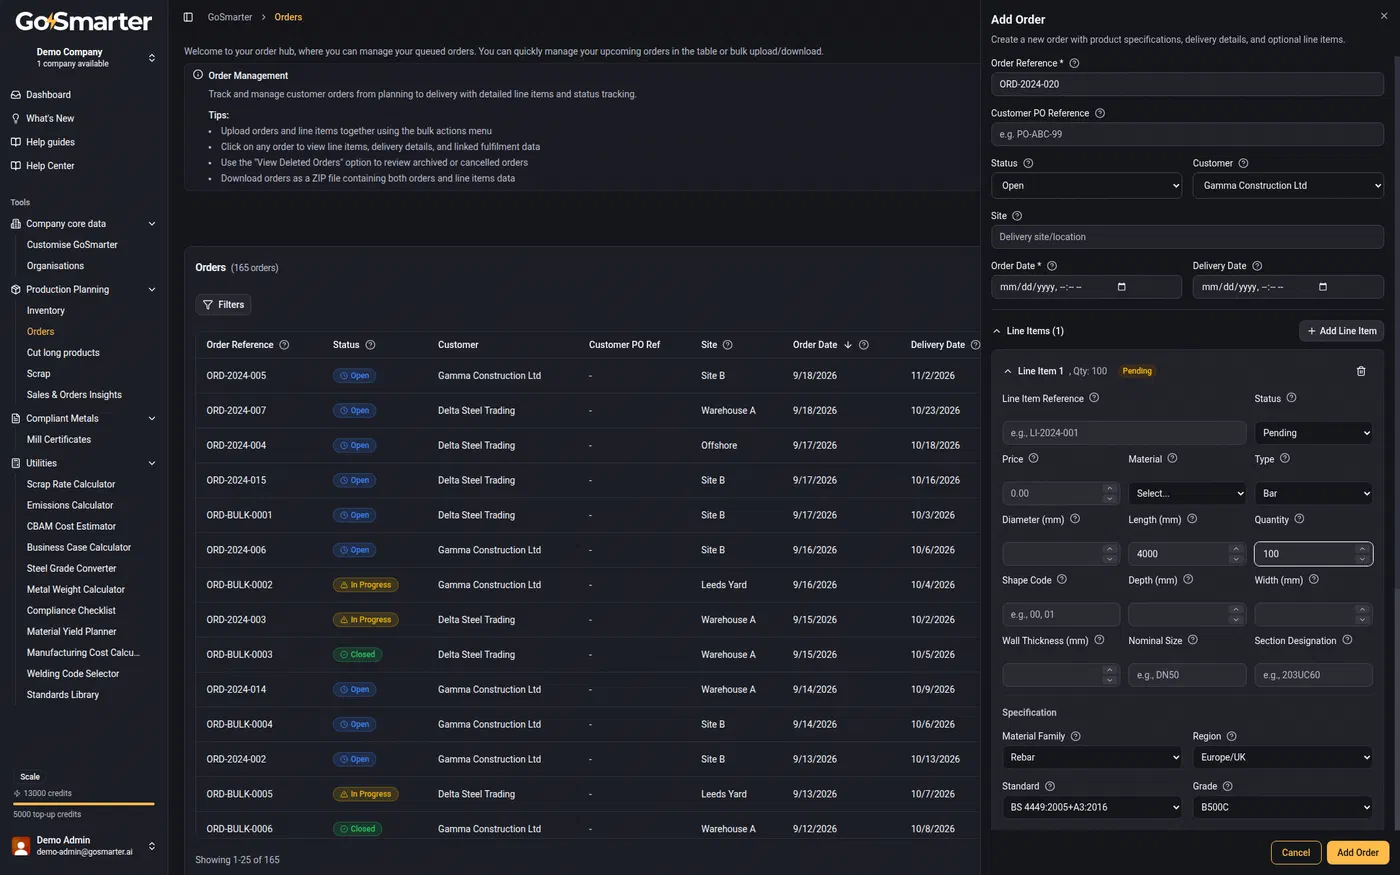1400x875 pixels.
Task: Add a new line item
Action: click(x=1341, y=331)
